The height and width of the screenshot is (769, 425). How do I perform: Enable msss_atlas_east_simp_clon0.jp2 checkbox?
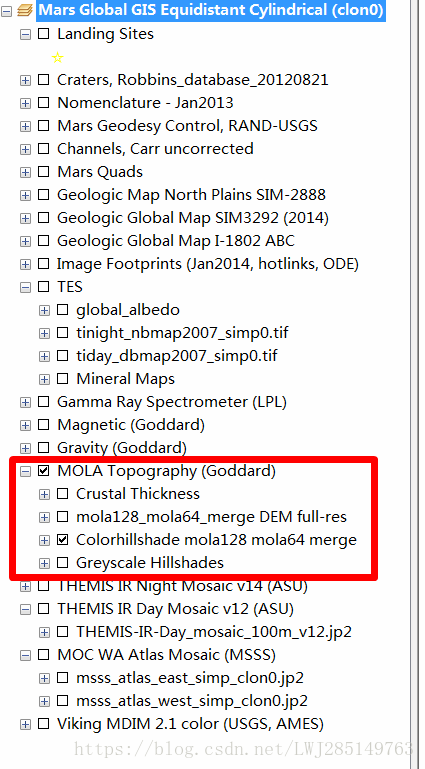pyautogui.click(x=62, y=679)
